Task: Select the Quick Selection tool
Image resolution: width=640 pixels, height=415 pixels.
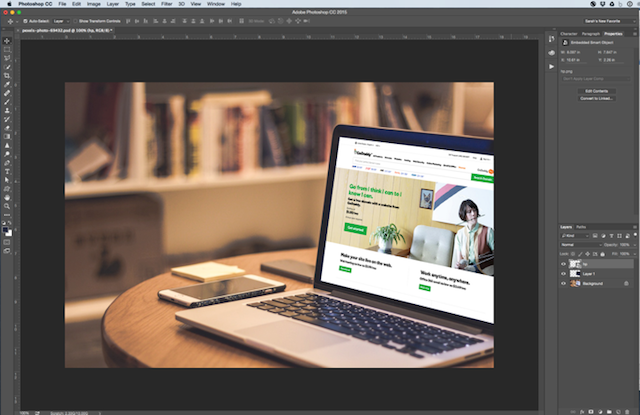Action: point(7,67)
